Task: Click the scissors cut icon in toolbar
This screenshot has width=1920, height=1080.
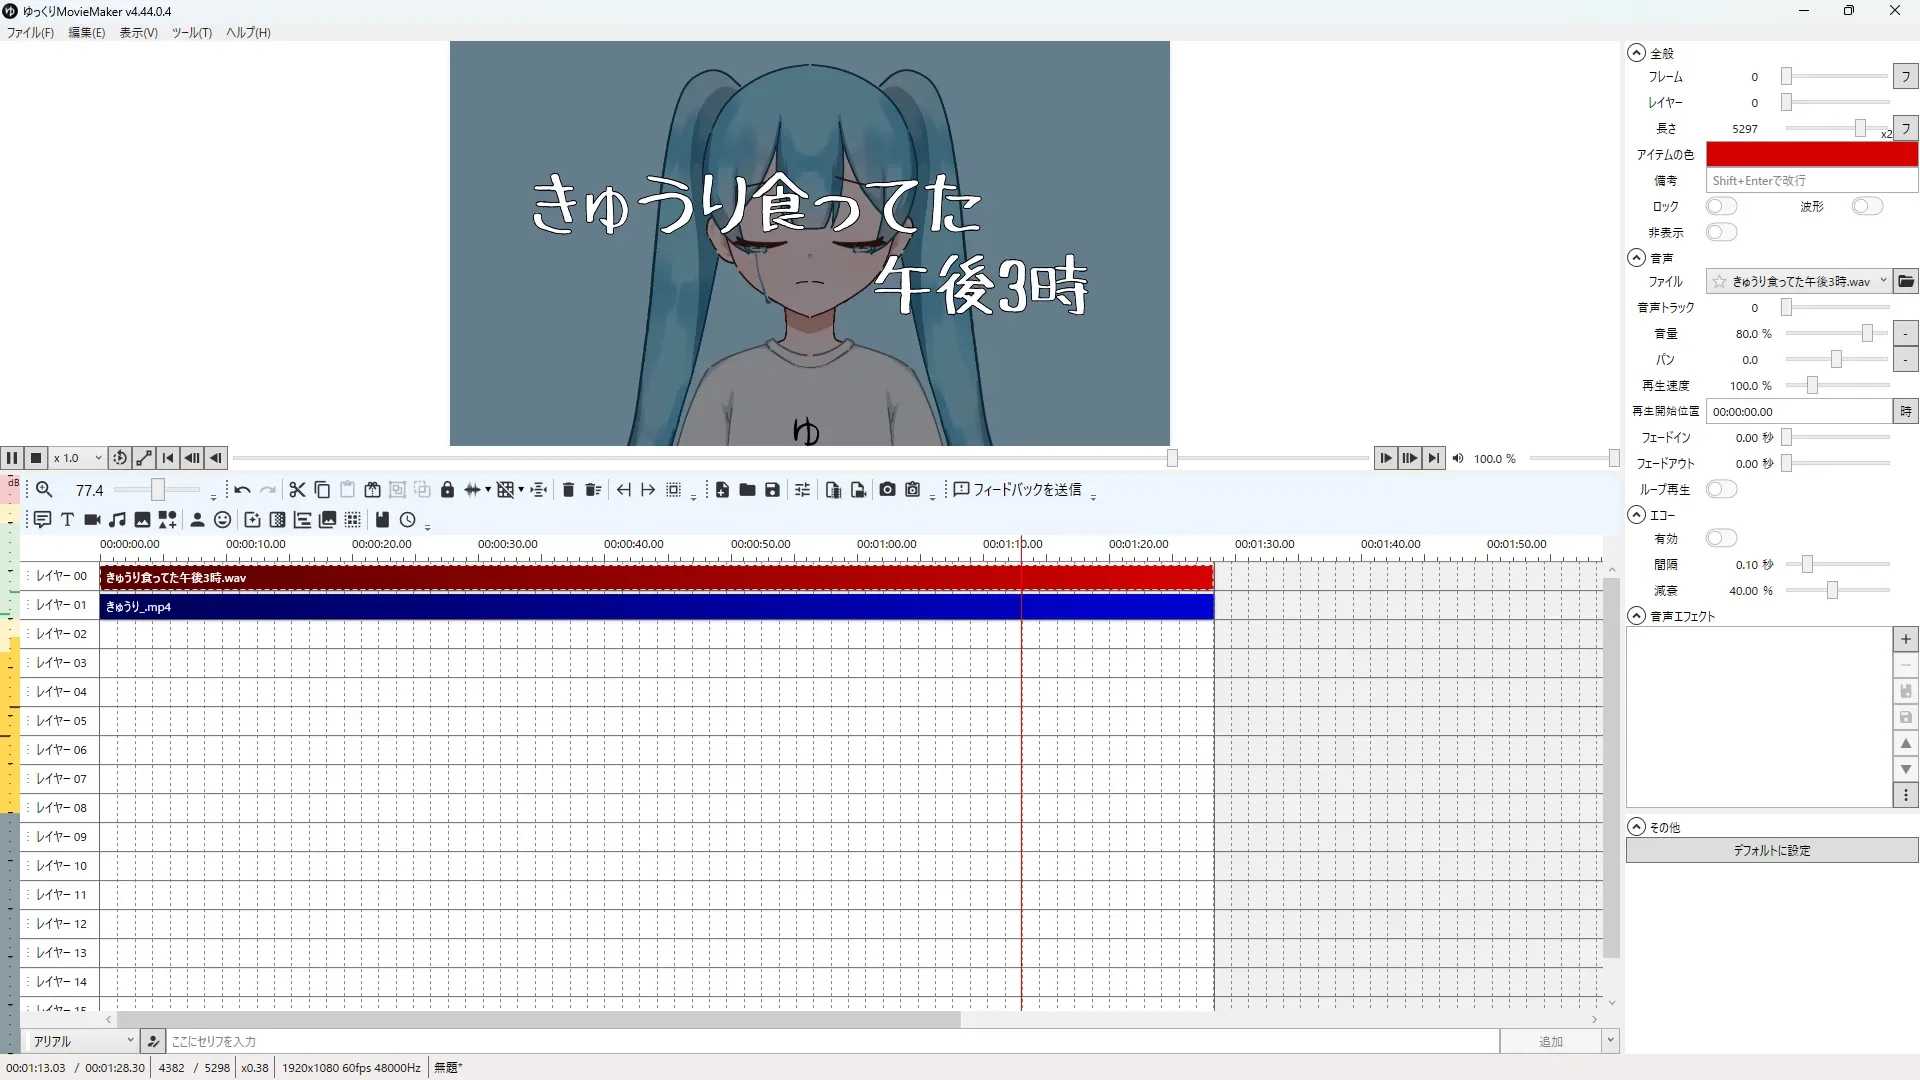Action: click(297, 490)
